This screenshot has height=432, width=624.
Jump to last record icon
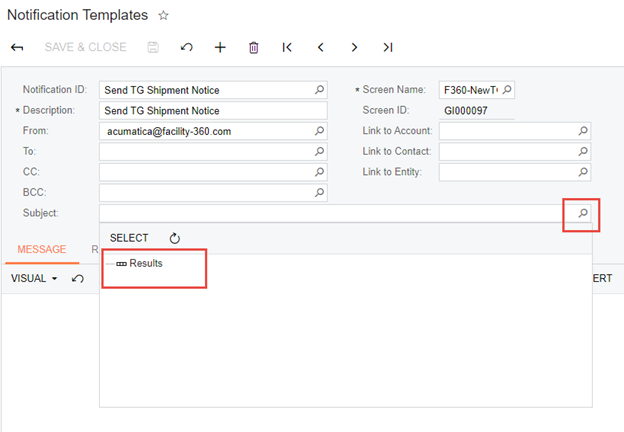pos(388,47)
